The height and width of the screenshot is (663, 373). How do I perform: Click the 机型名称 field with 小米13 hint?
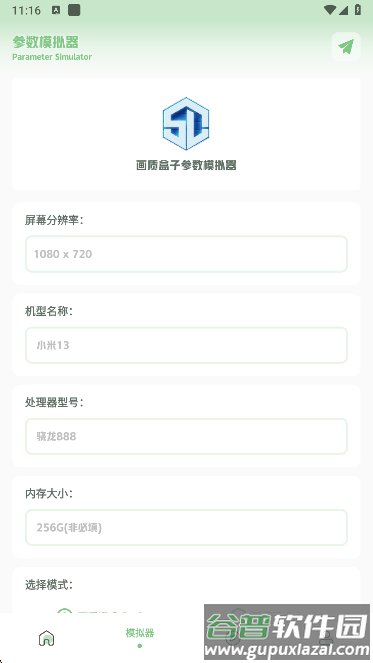[186, 345]
